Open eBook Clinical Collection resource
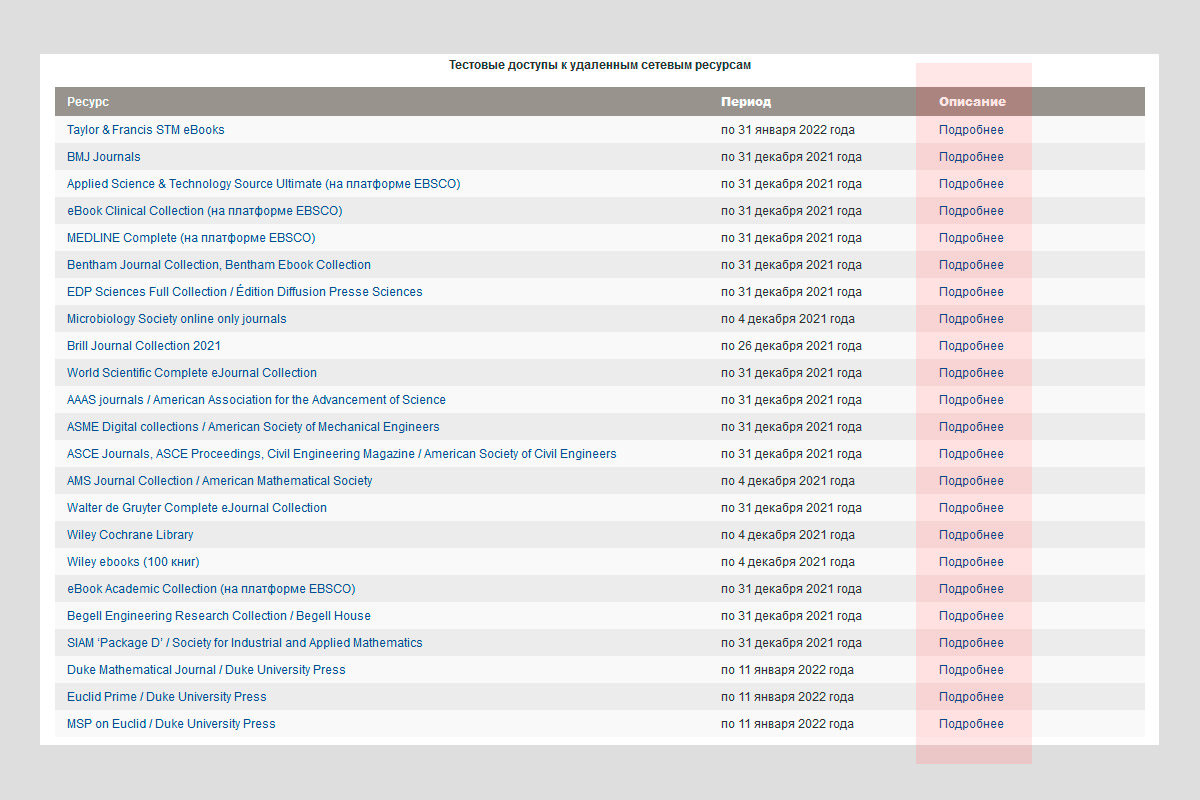This screenshot has height=800, width=1200. [204, 211]
